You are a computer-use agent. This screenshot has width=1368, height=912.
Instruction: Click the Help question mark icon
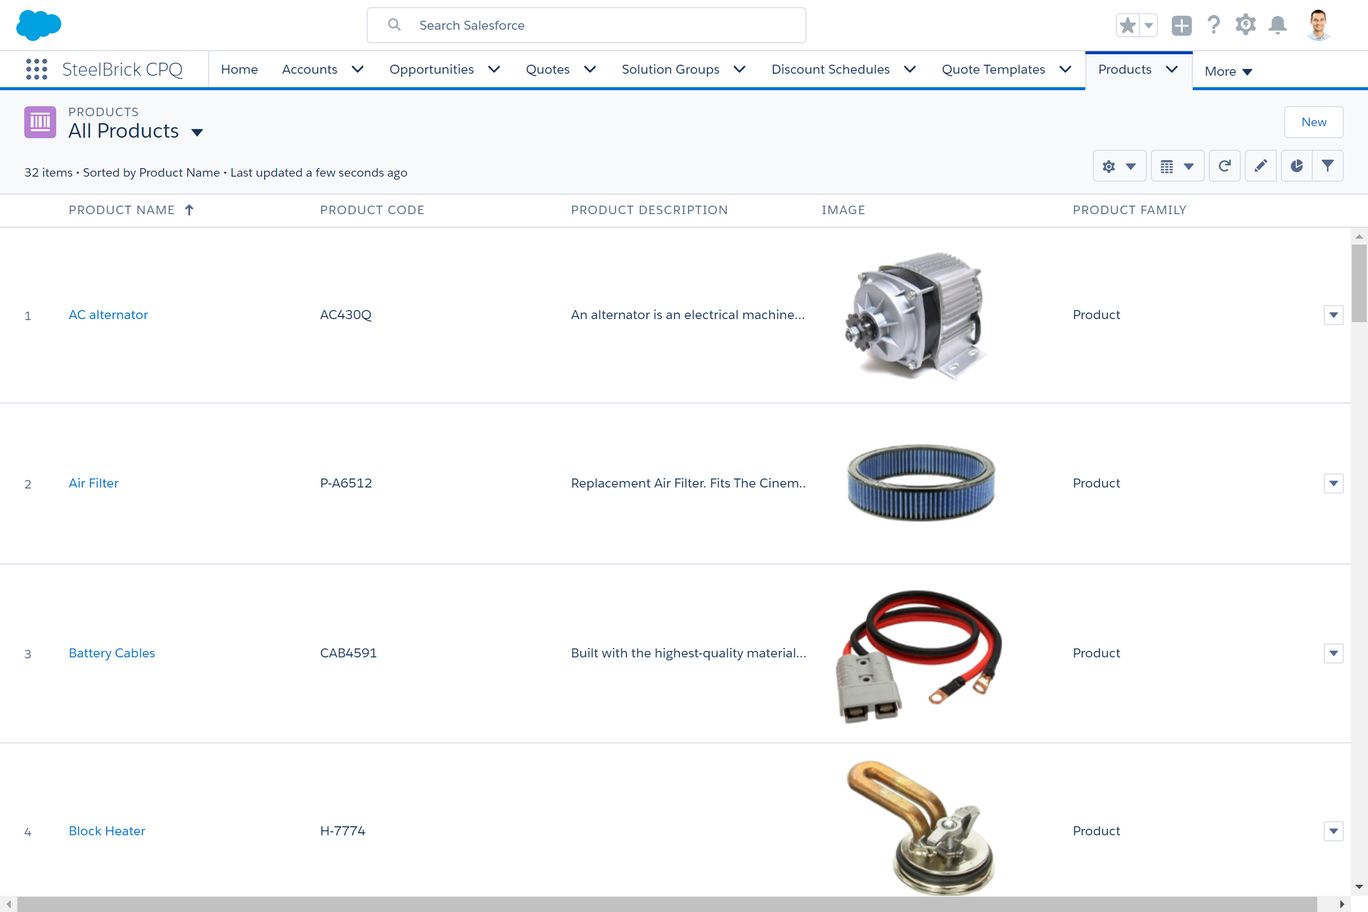pyautogui.click(x=1213, y=25)
